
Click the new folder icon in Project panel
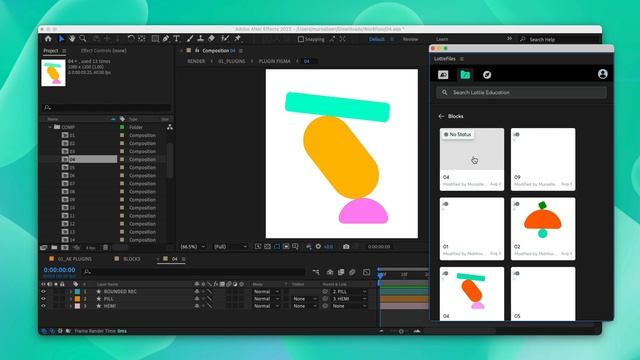[x=54, y=248]
